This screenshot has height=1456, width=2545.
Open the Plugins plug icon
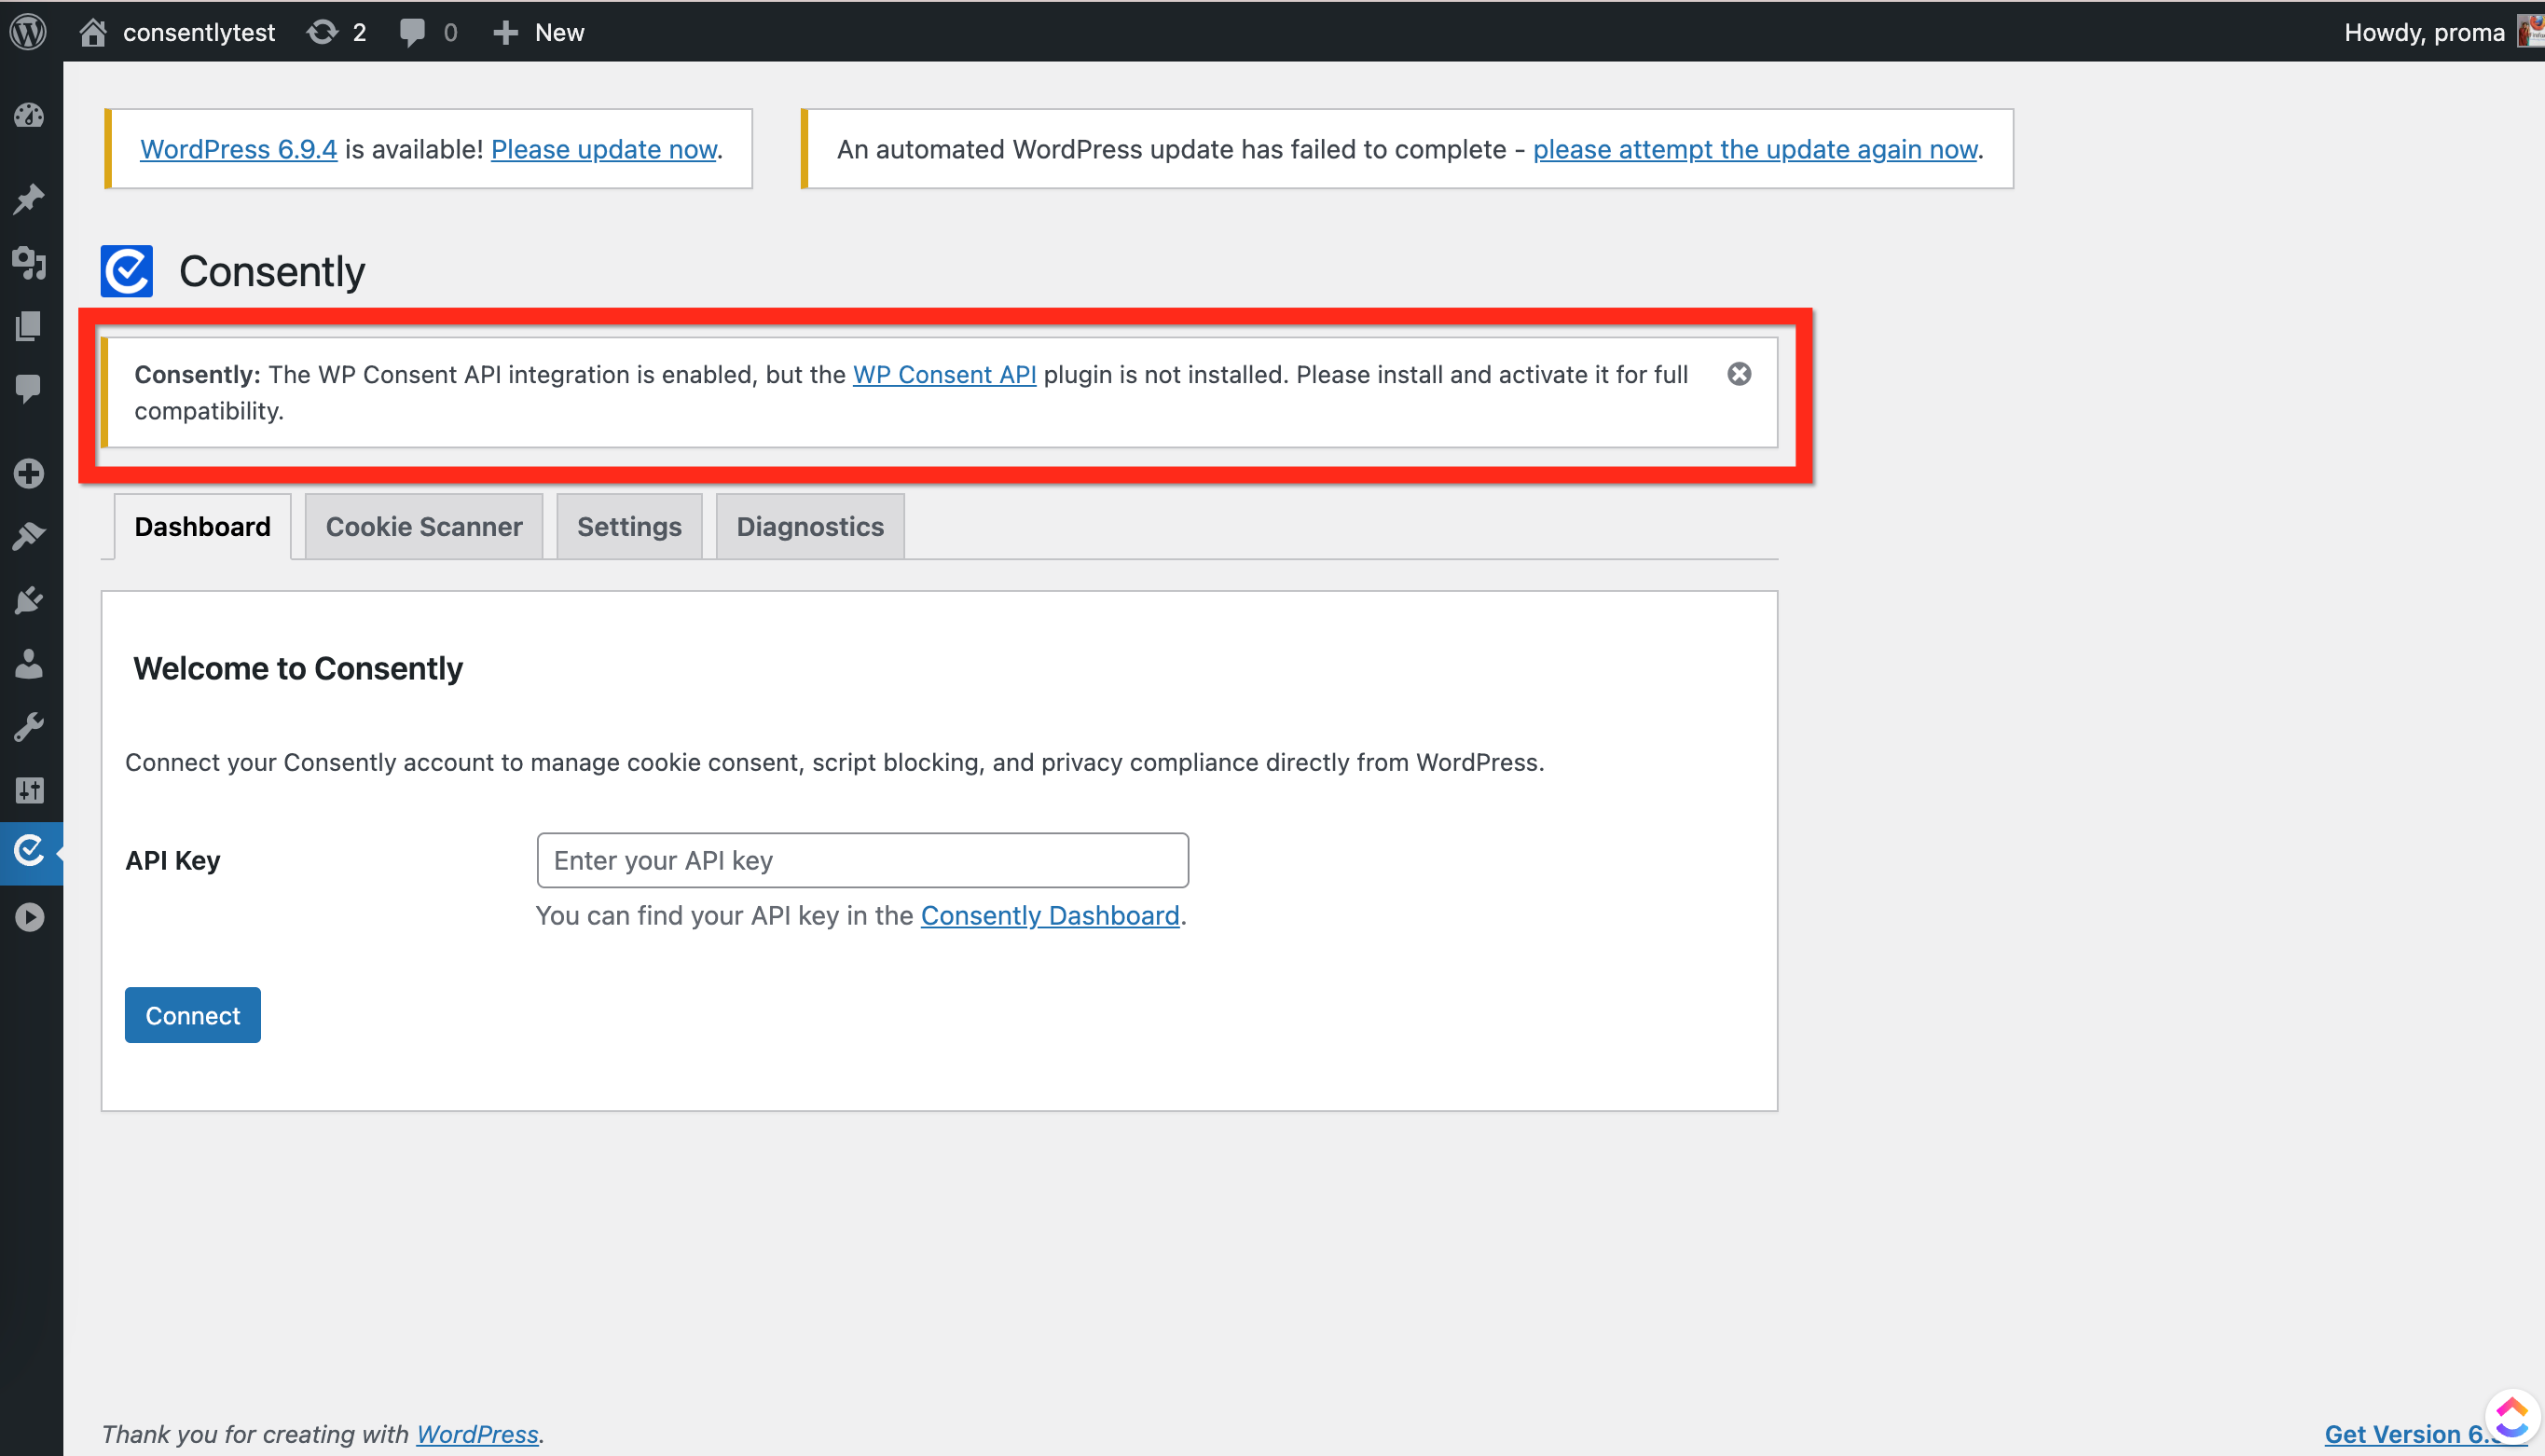(29, 599)
